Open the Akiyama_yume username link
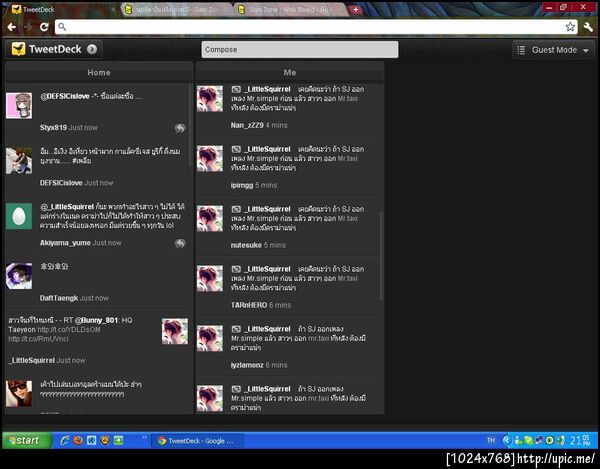This screenshot has height=469, width=600. [x=65, y=243]
